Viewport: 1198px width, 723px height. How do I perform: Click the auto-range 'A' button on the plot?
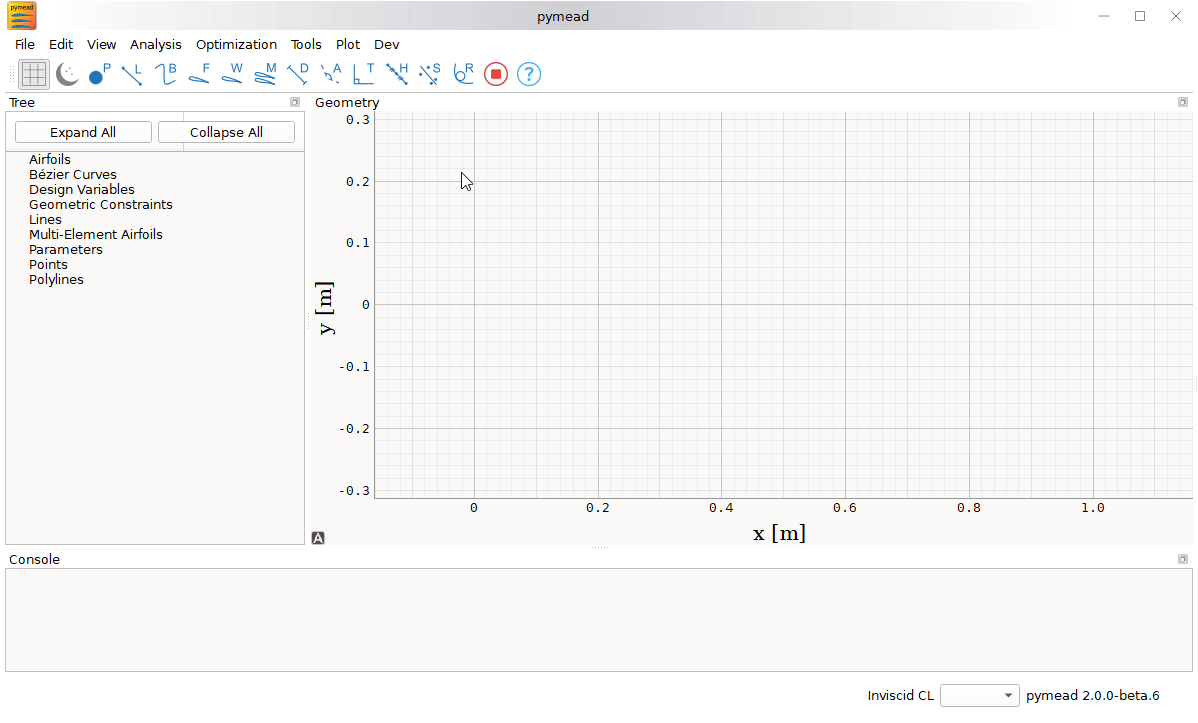(x=318, y=538)
